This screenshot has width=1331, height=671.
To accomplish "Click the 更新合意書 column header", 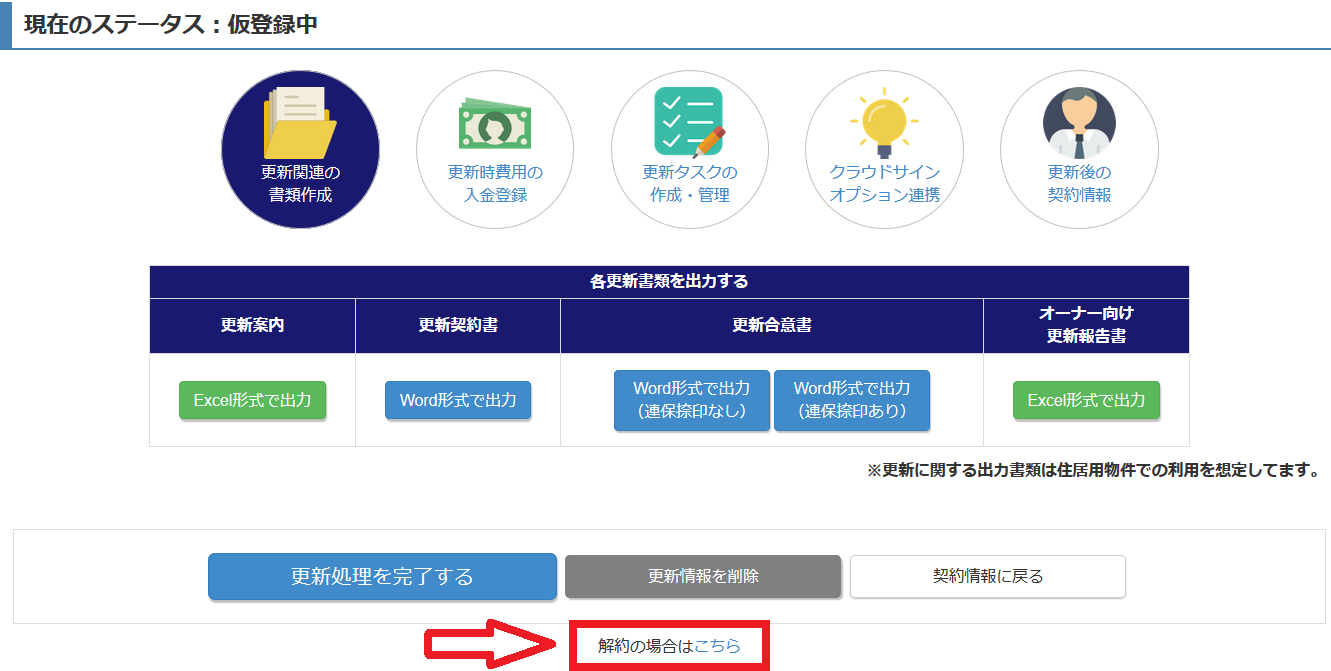I will pos(772,325).
